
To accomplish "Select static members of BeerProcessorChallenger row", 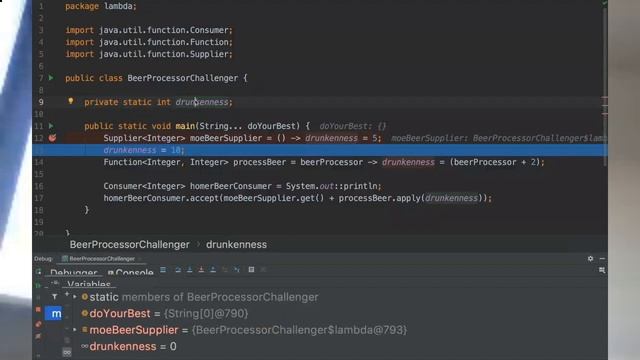I will tap(200, 297).
